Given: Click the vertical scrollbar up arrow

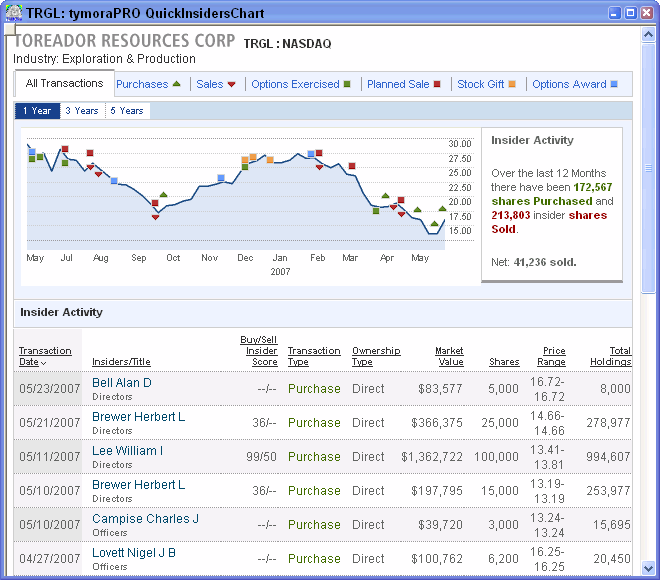Looking at the screenshot, I should click(648, 35).
